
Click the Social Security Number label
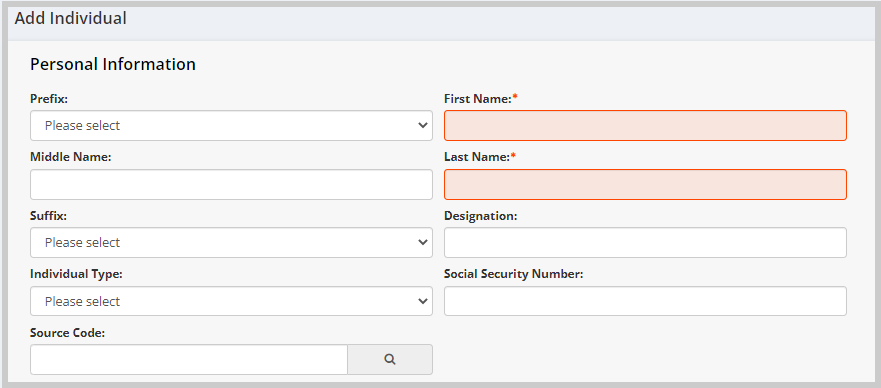[514, 274]
